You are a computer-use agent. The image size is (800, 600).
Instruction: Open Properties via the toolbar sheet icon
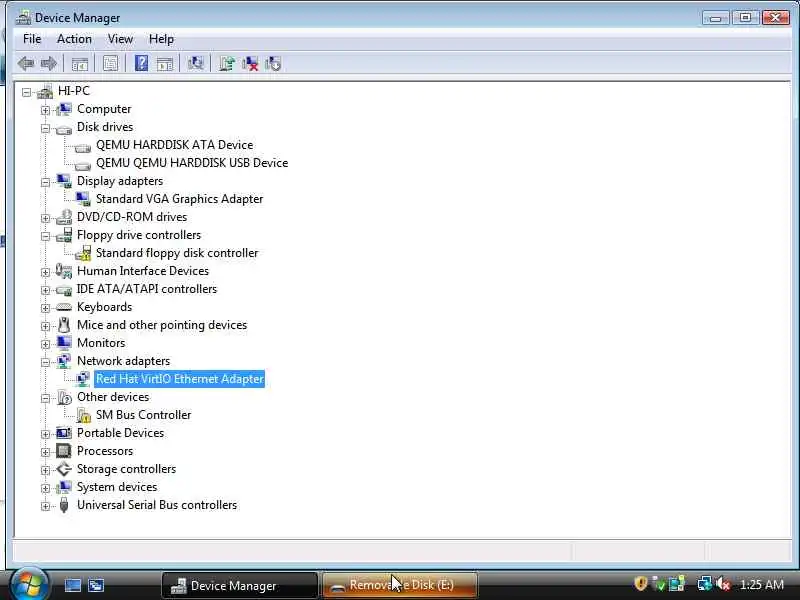pyautogui.click(x=110, y=64)
